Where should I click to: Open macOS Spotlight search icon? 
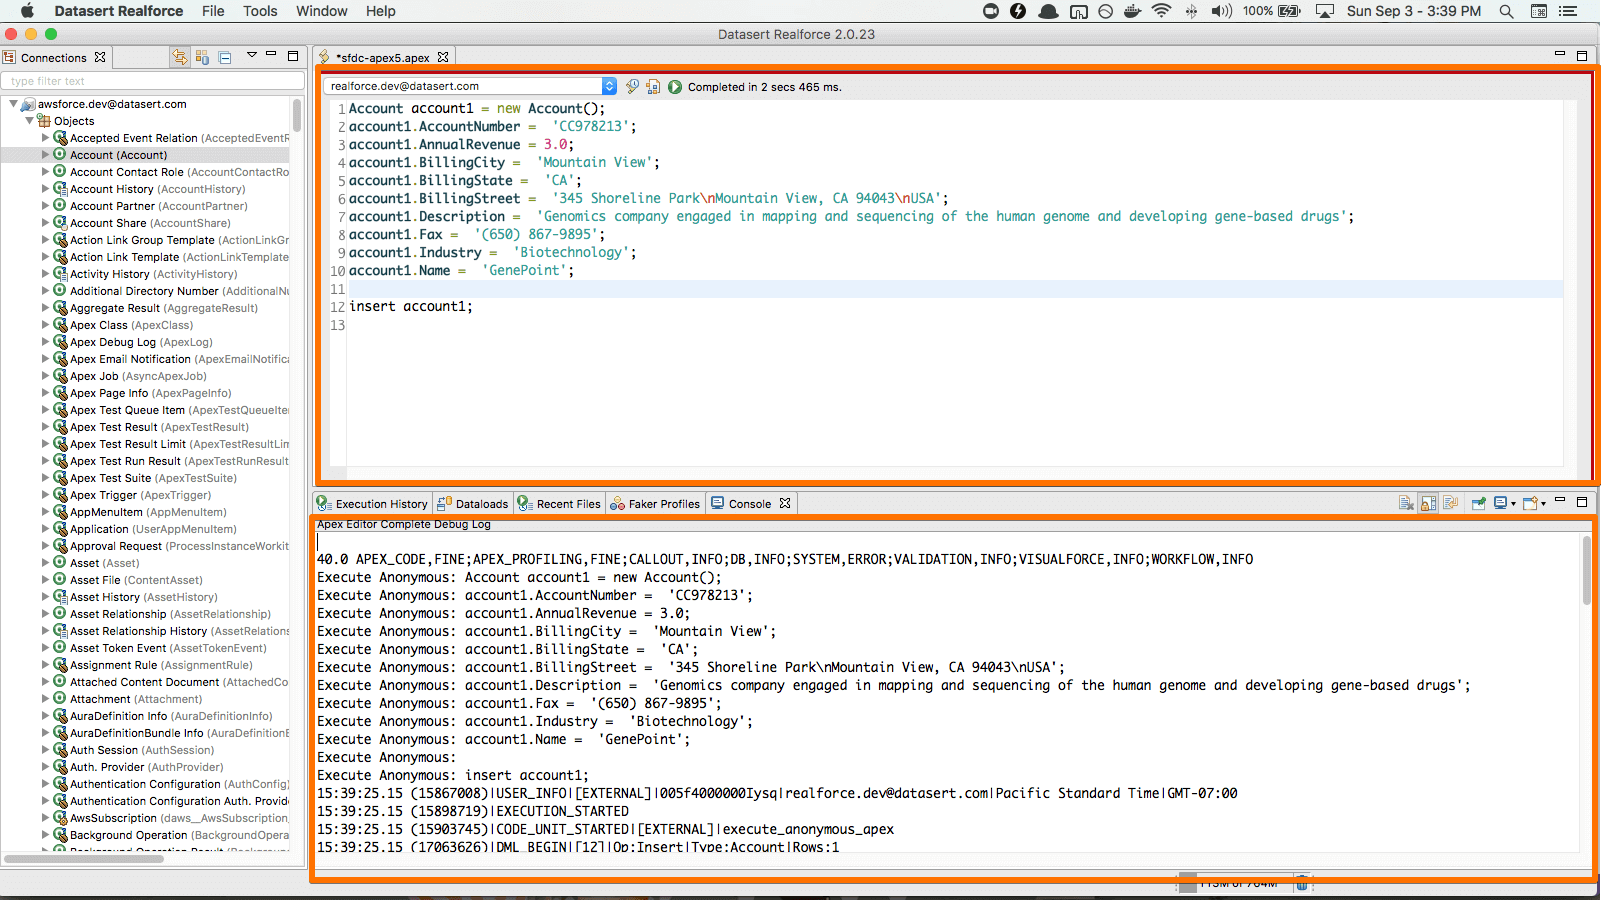pyautogui.click(x=1506, y=11)
